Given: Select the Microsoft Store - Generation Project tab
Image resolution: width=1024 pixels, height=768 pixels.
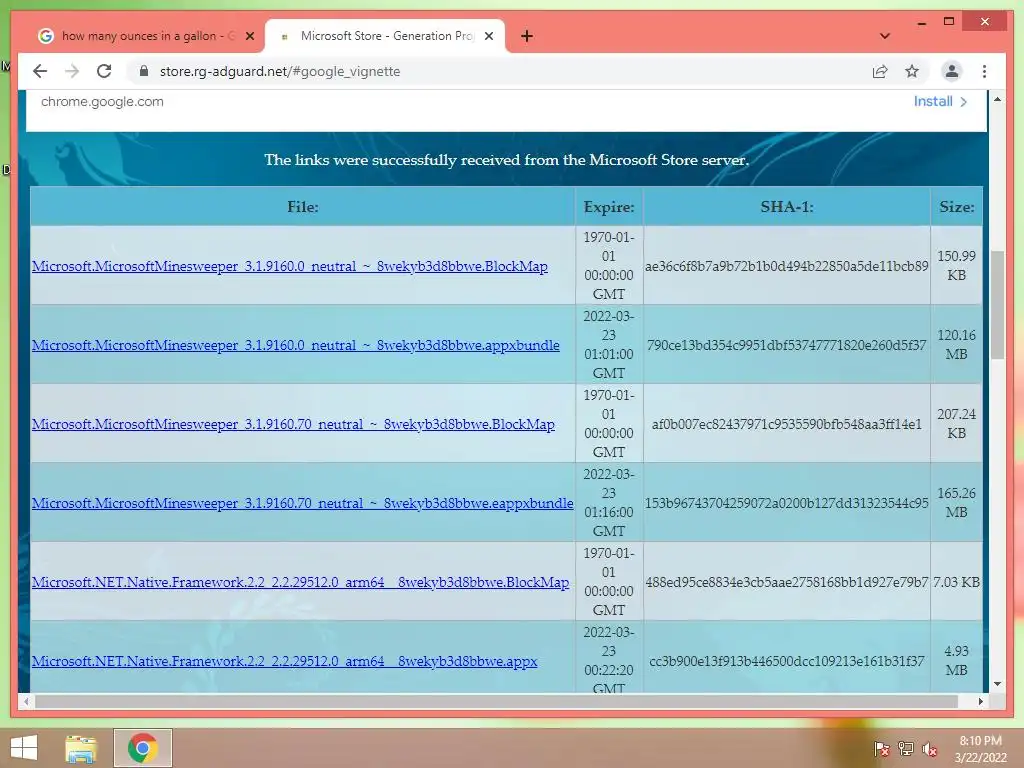Looking at the screenshot, I should (x=385, y=36).
